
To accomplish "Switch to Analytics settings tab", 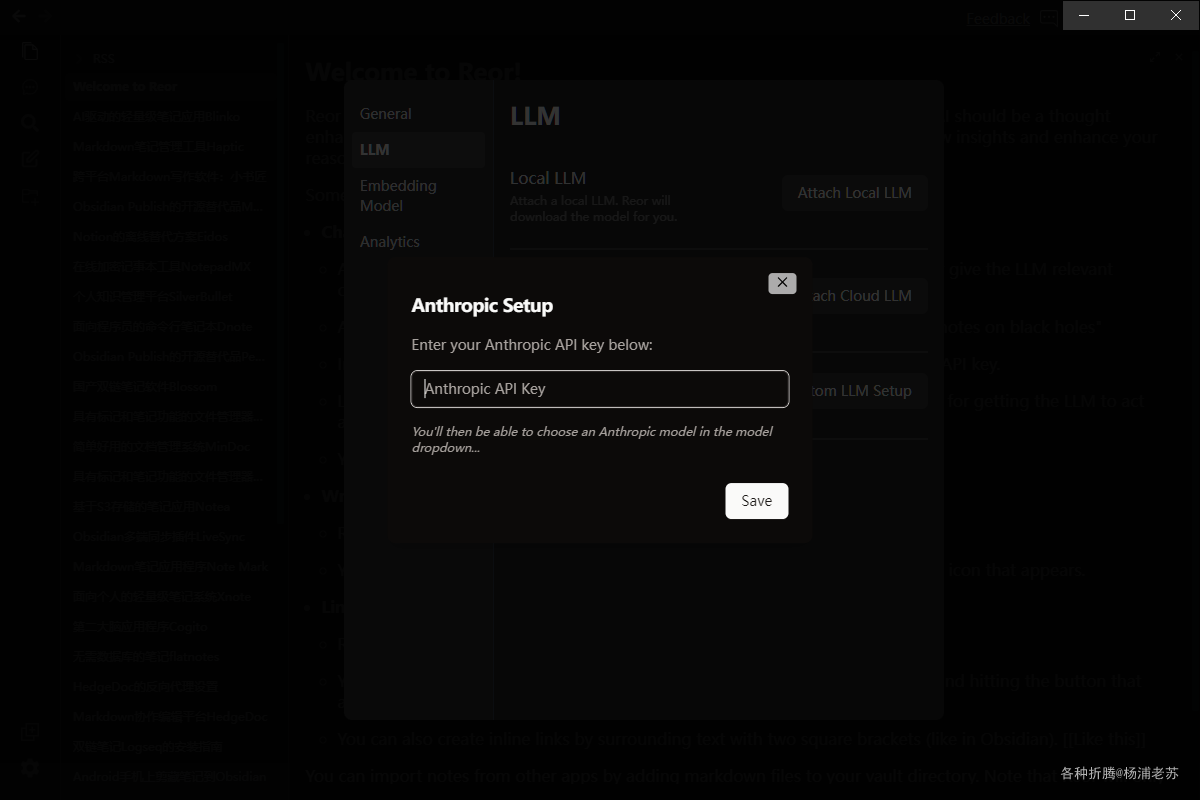I will (x=390, y=242).
